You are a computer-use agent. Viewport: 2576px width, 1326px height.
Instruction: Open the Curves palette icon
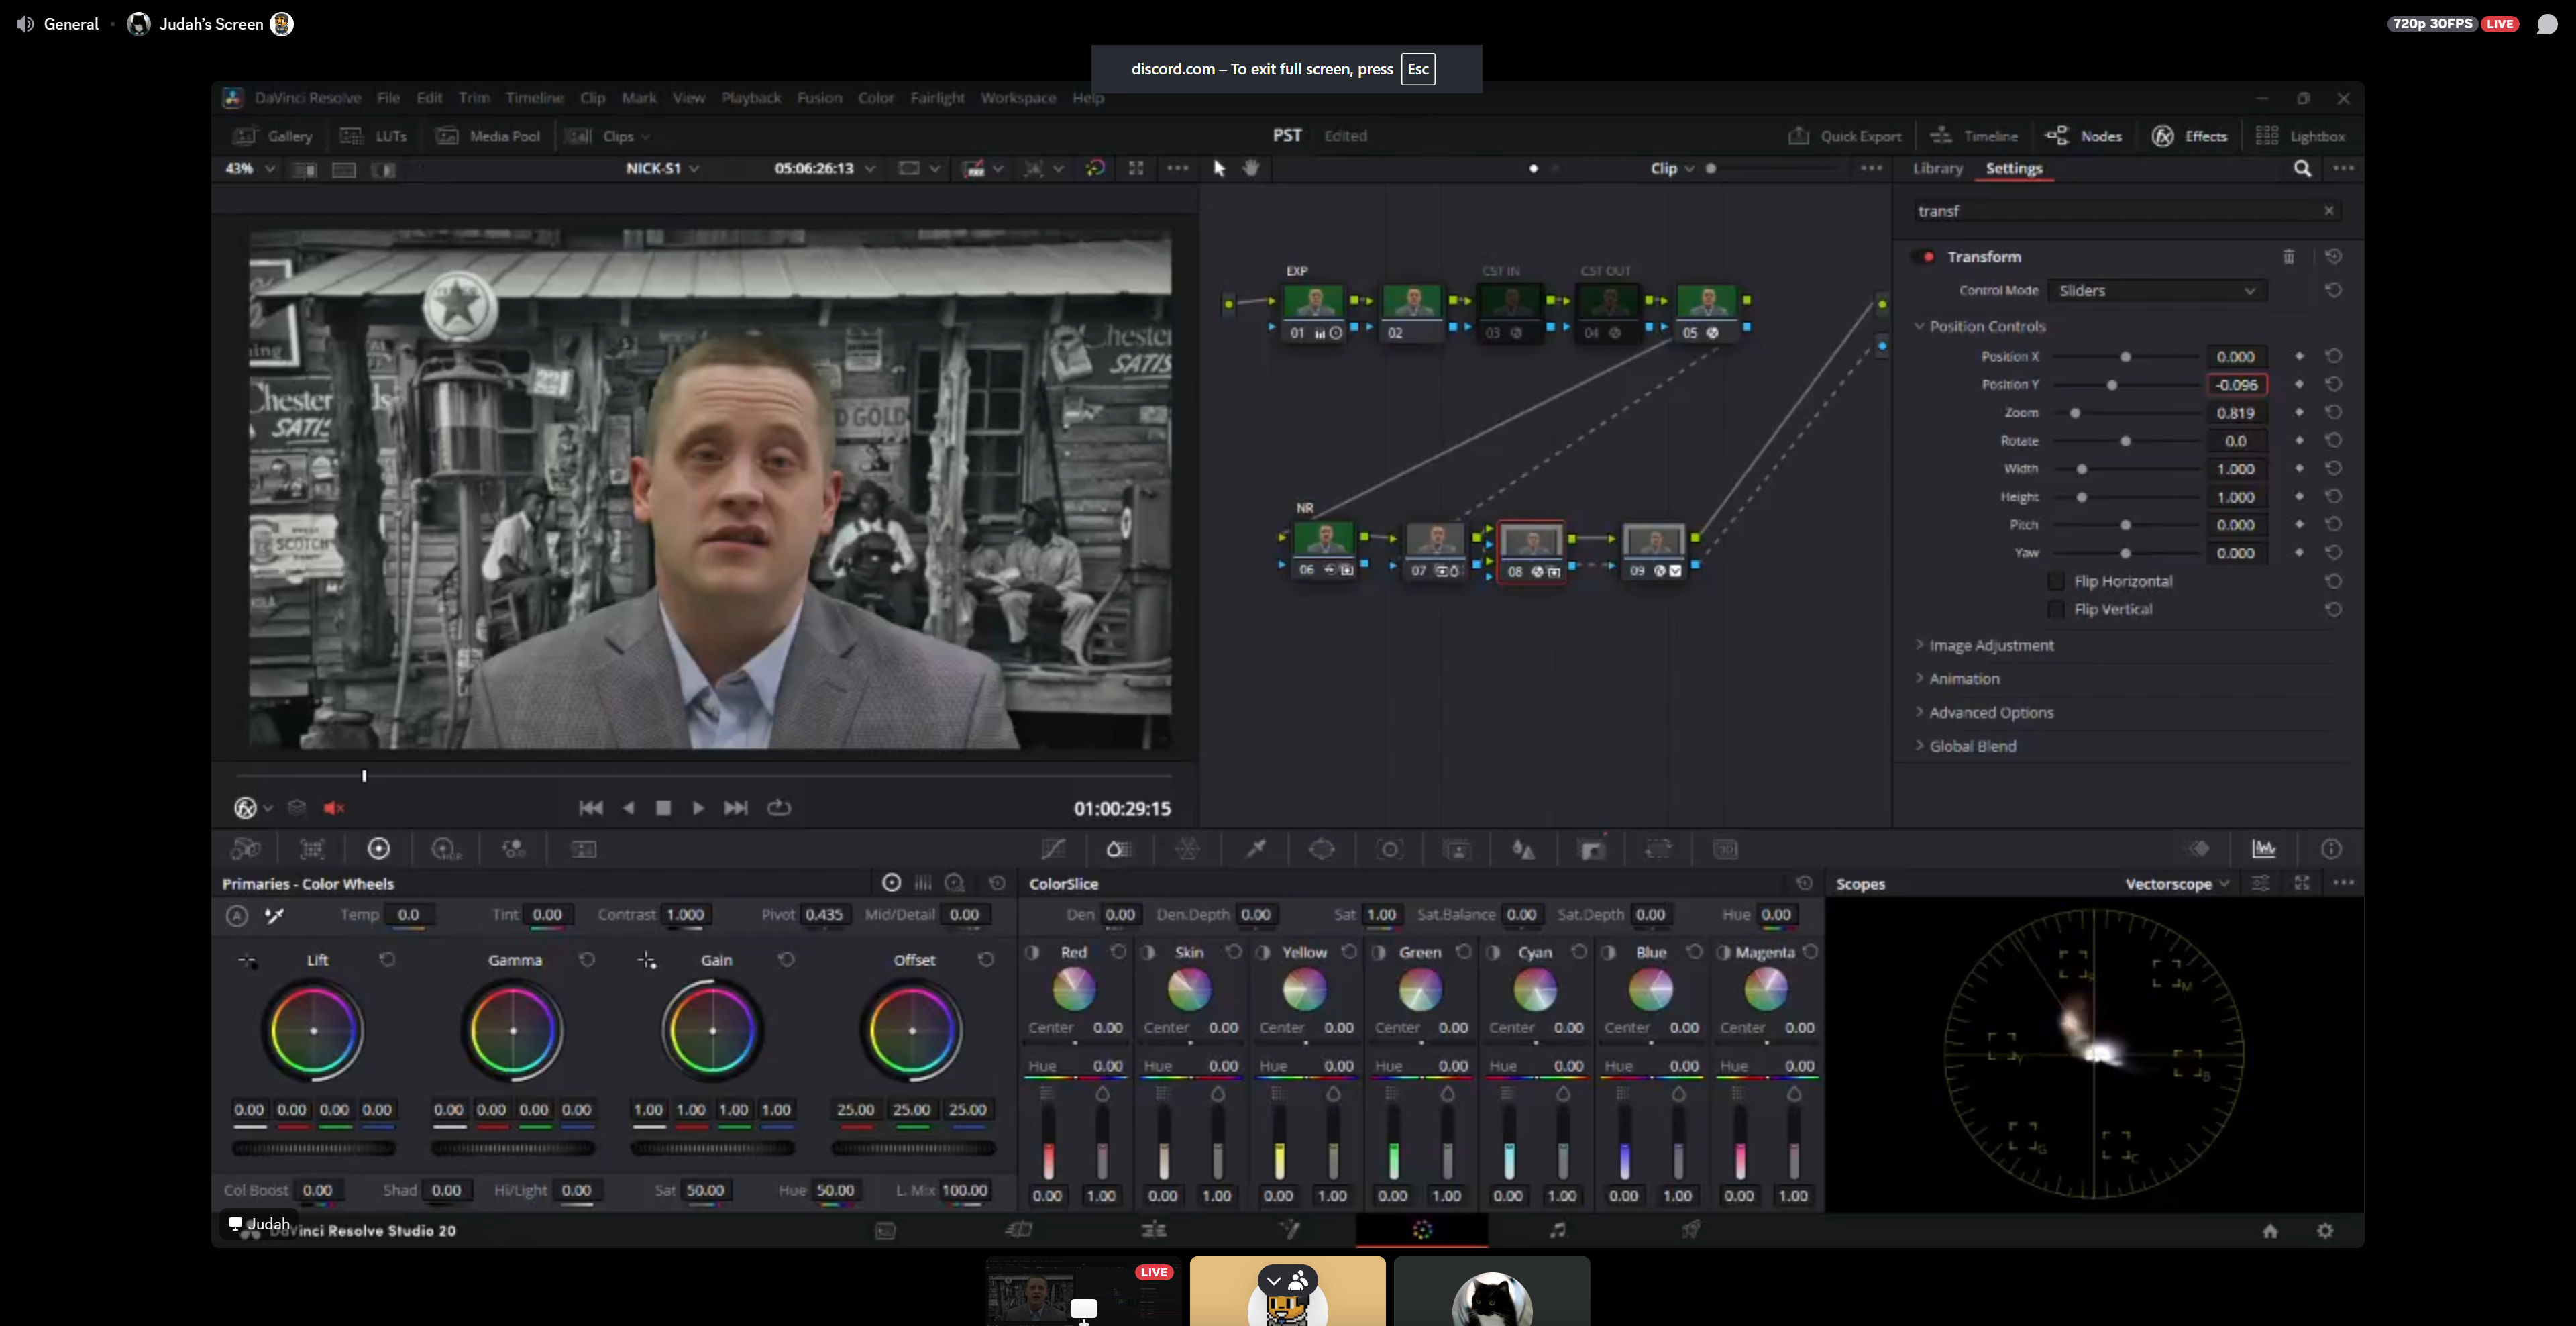(x=1053, y=849)
